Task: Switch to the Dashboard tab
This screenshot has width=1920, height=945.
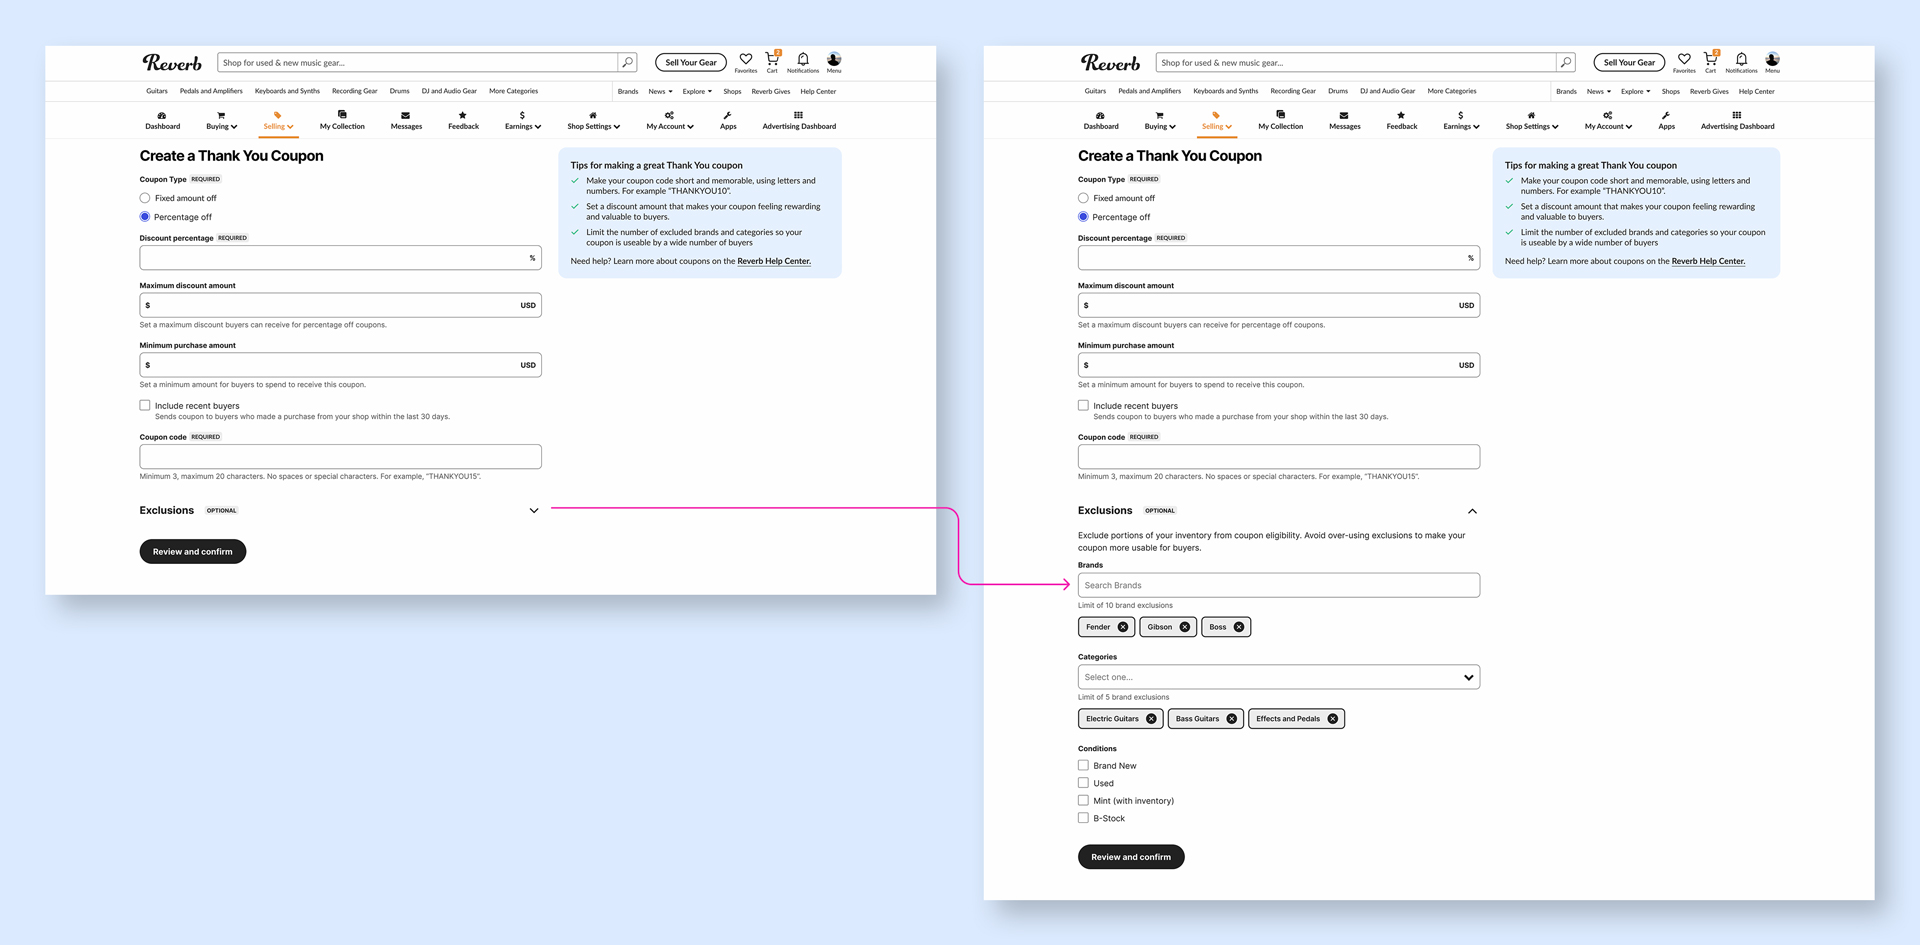Action: pyautogui.click(x=162, y=120)
